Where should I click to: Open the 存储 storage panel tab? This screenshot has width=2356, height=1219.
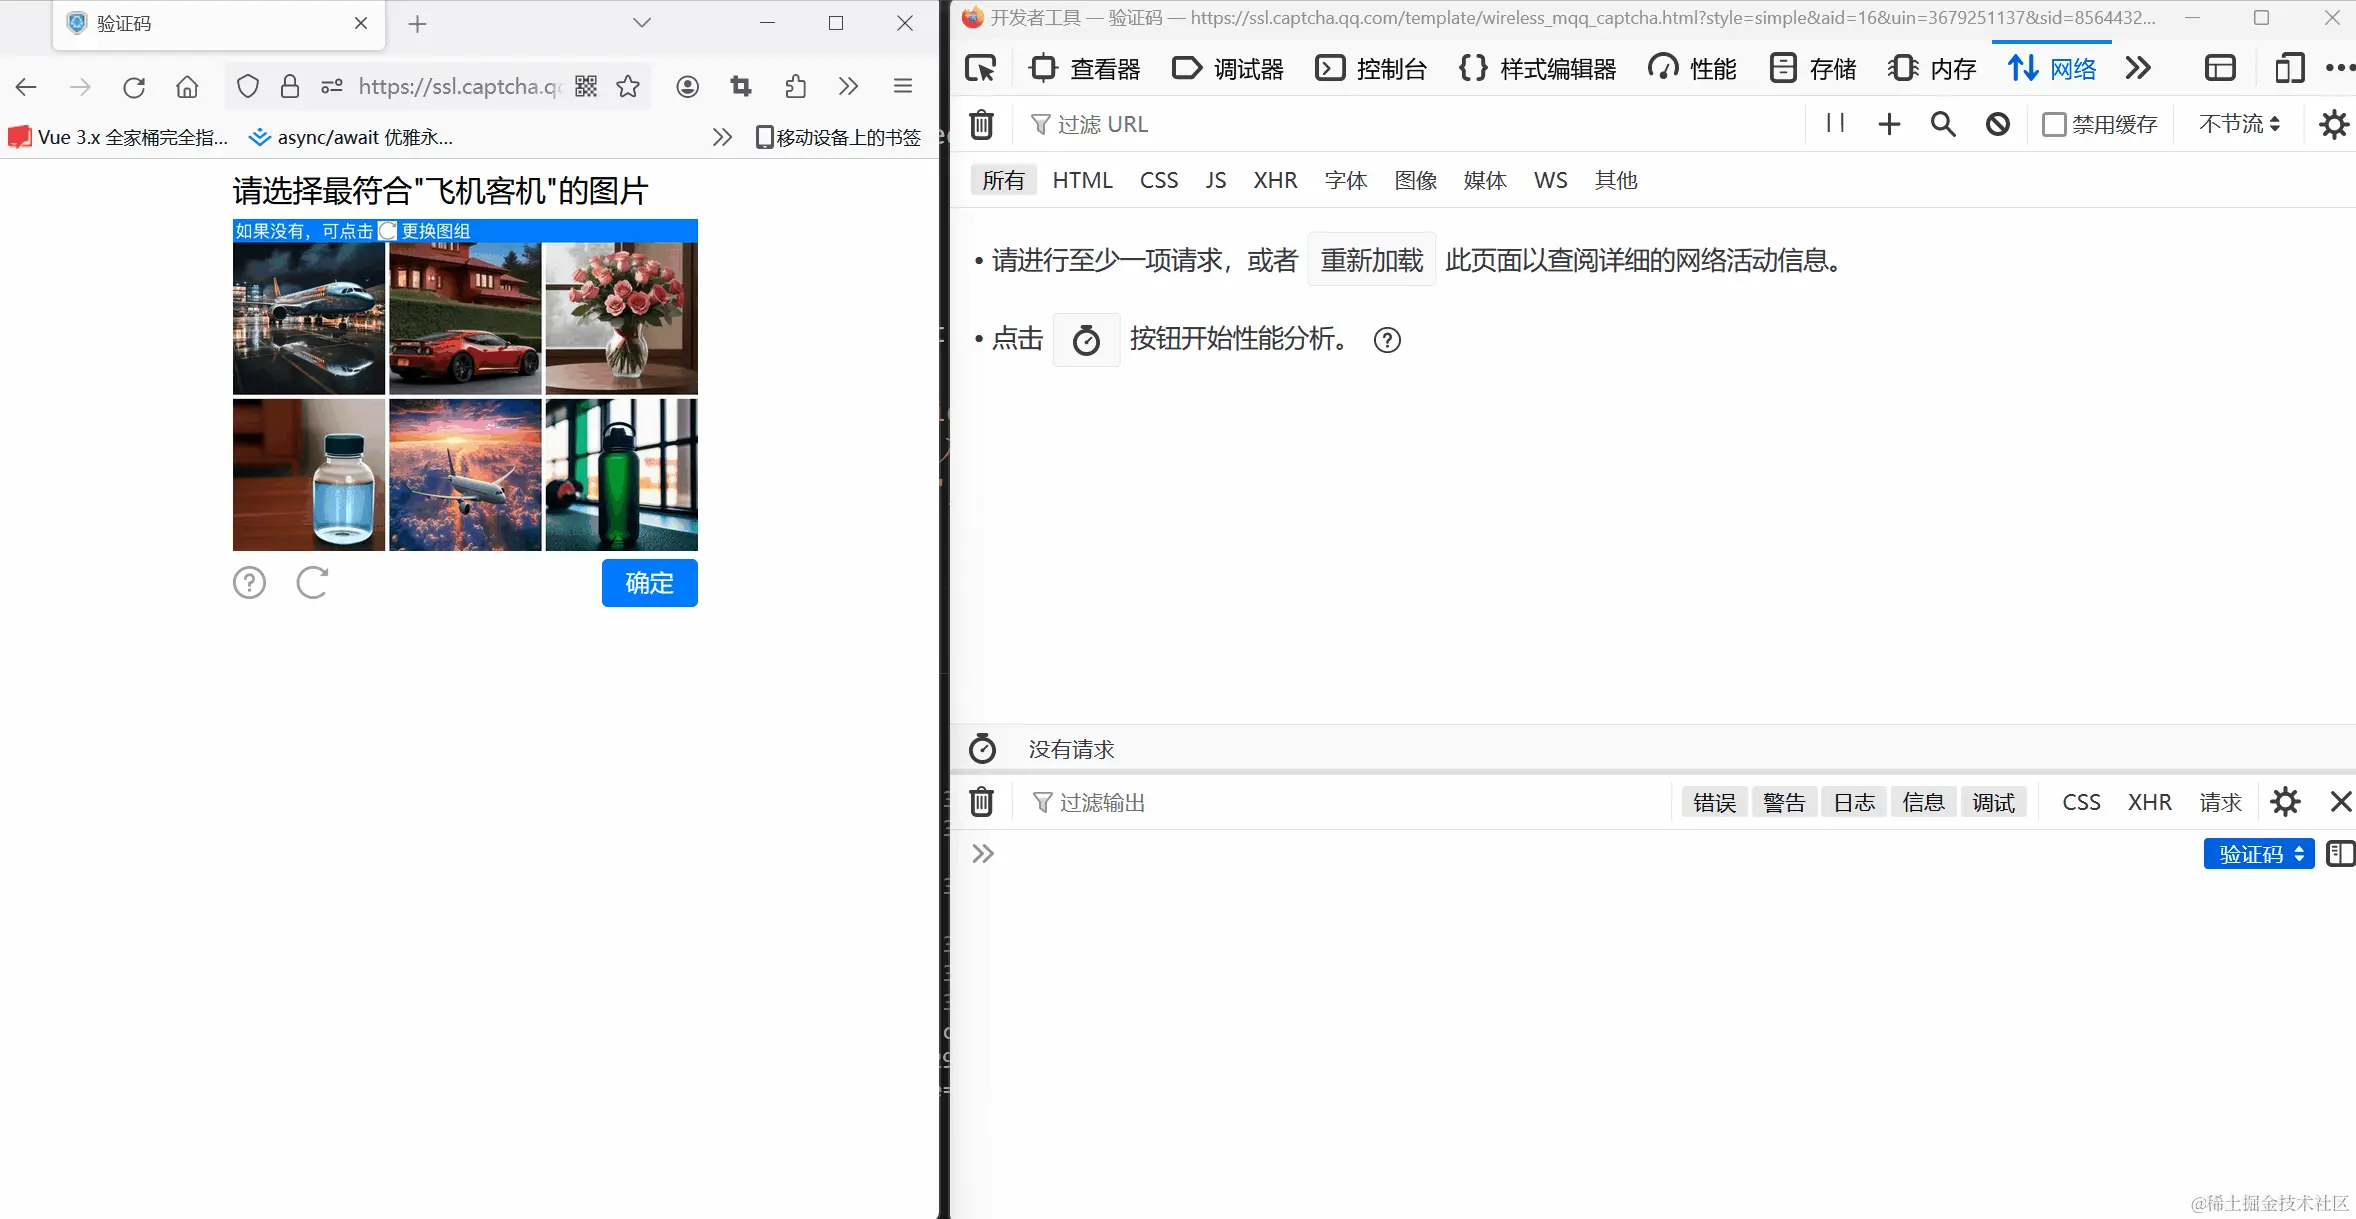tap(1812, 67)
